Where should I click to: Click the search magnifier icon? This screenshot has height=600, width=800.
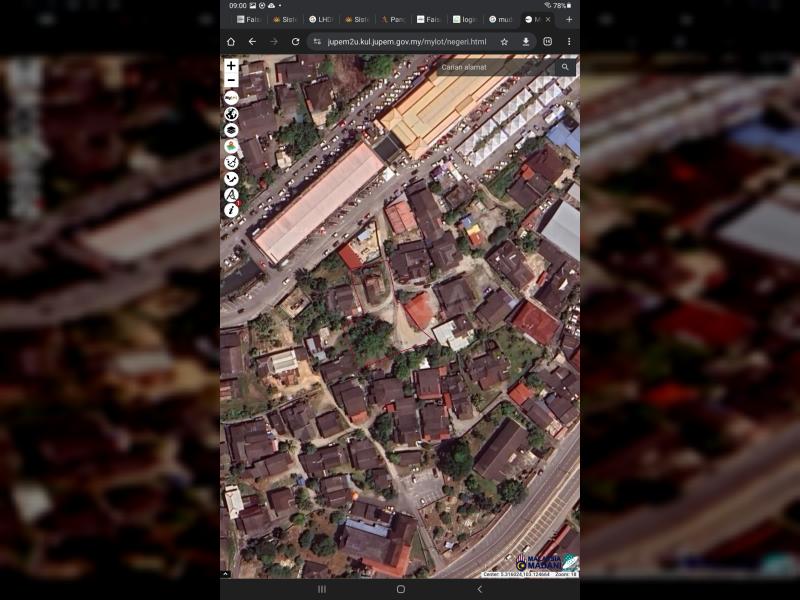[x=565, y=68]
